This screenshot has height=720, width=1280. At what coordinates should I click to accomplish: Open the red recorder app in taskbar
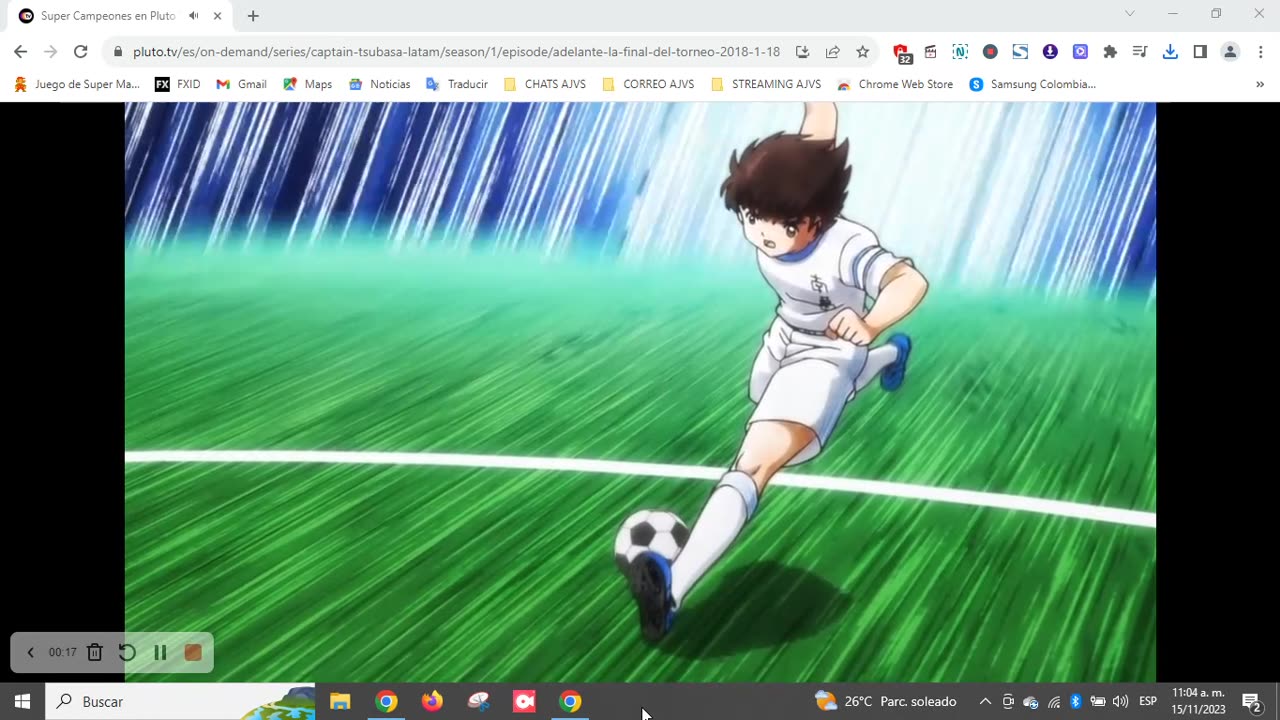click(524, 701)
